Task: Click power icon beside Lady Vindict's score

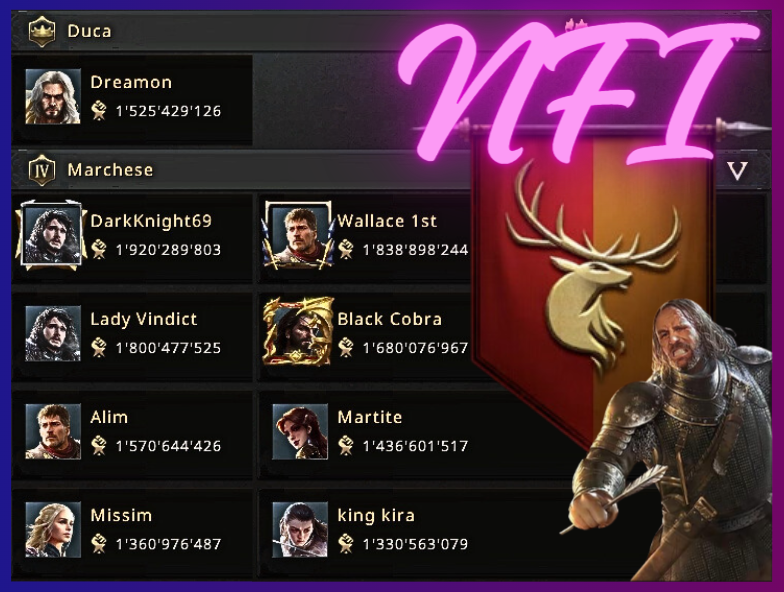Action: (99, 347)
